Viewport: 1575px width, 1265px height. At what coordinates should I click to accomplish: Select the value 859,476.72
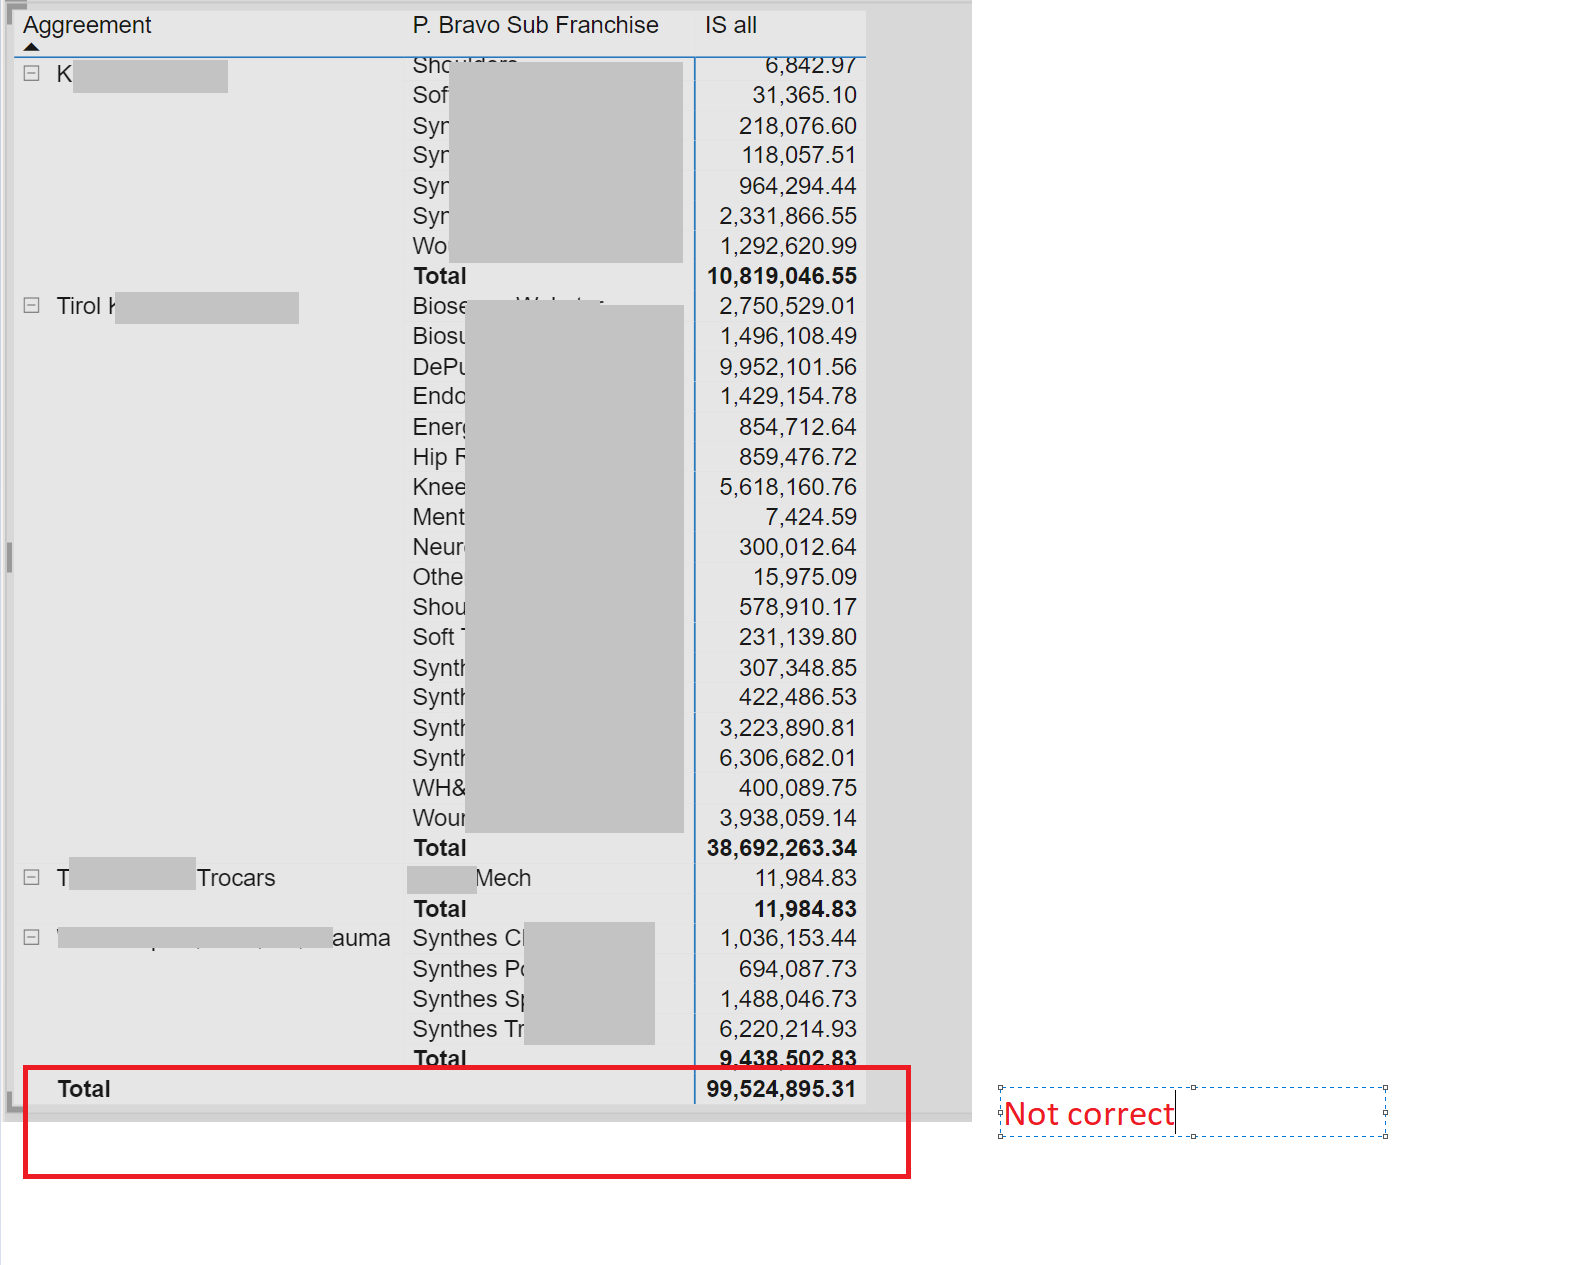coord(798,457)
